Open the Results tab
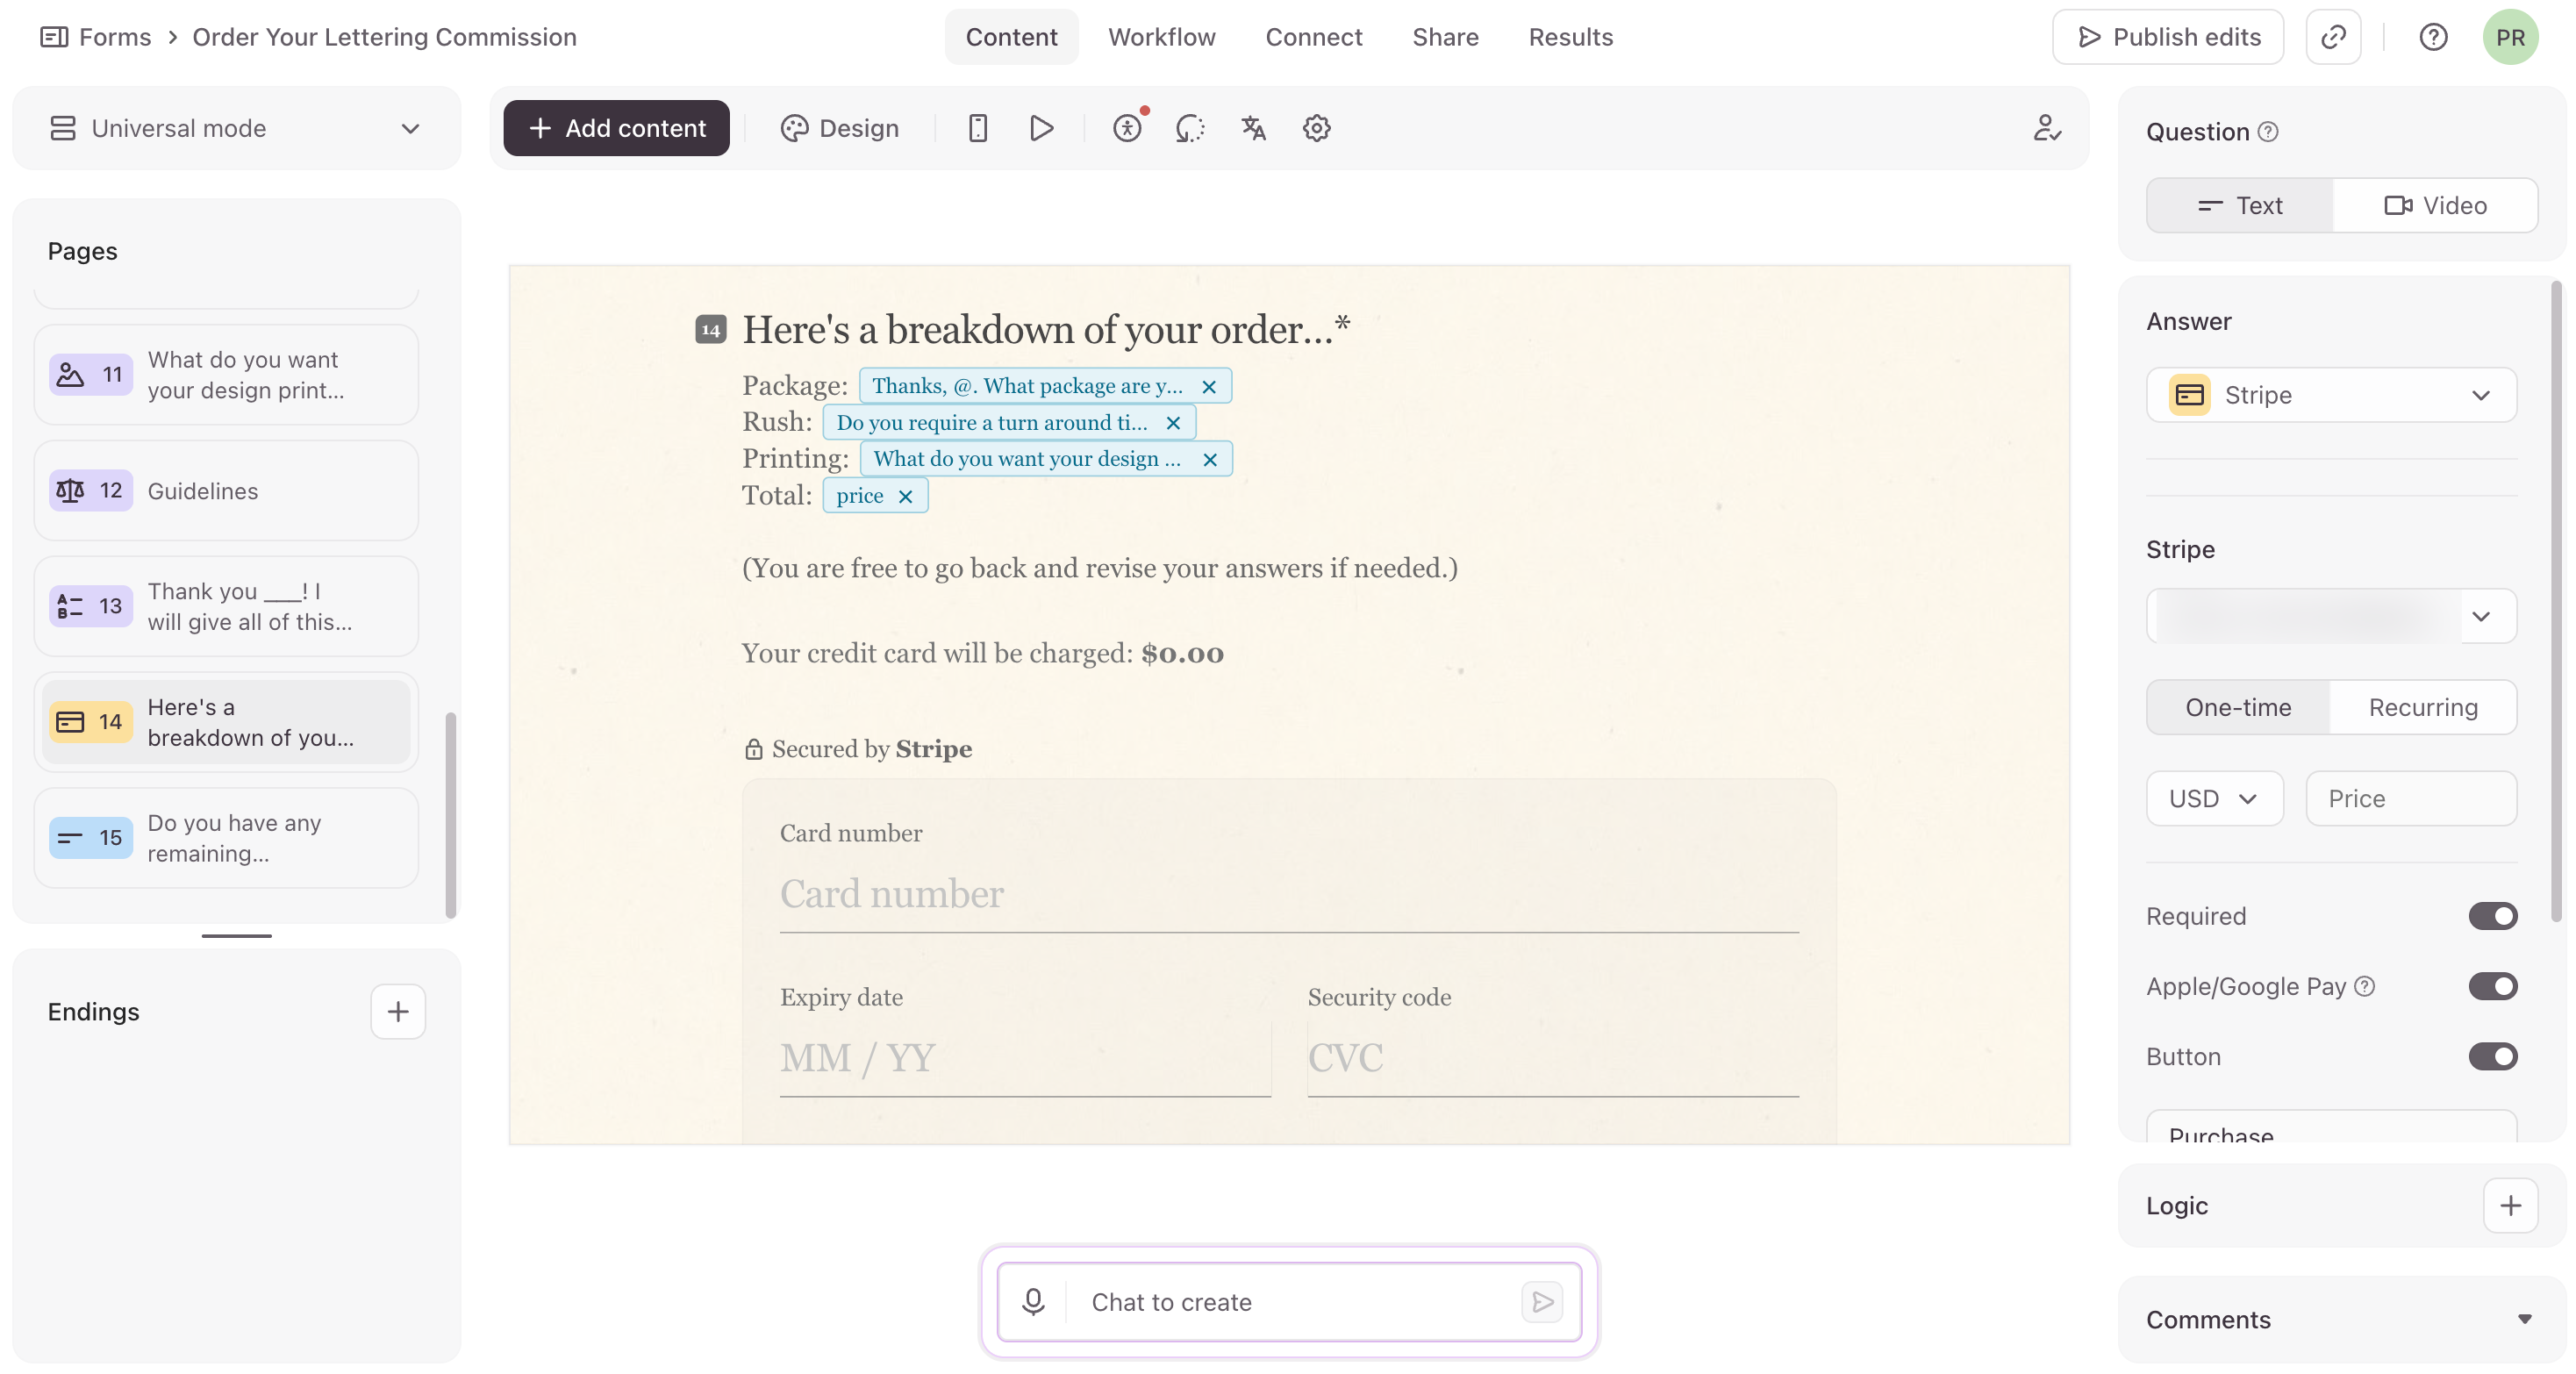 (1570, 37)
